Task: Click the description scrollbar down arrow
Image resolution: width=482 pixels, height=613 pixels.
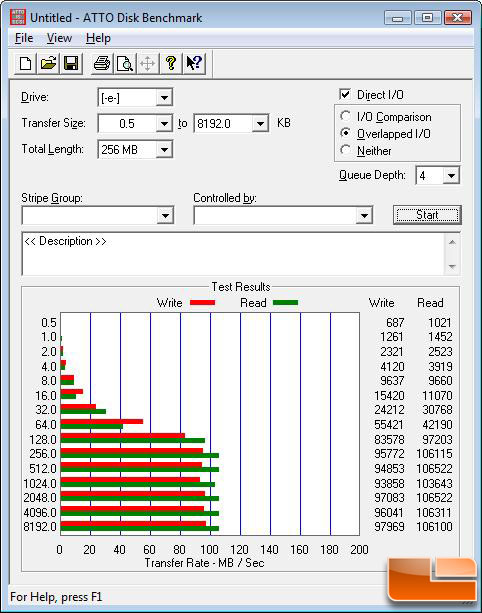Action: [452, 267]
